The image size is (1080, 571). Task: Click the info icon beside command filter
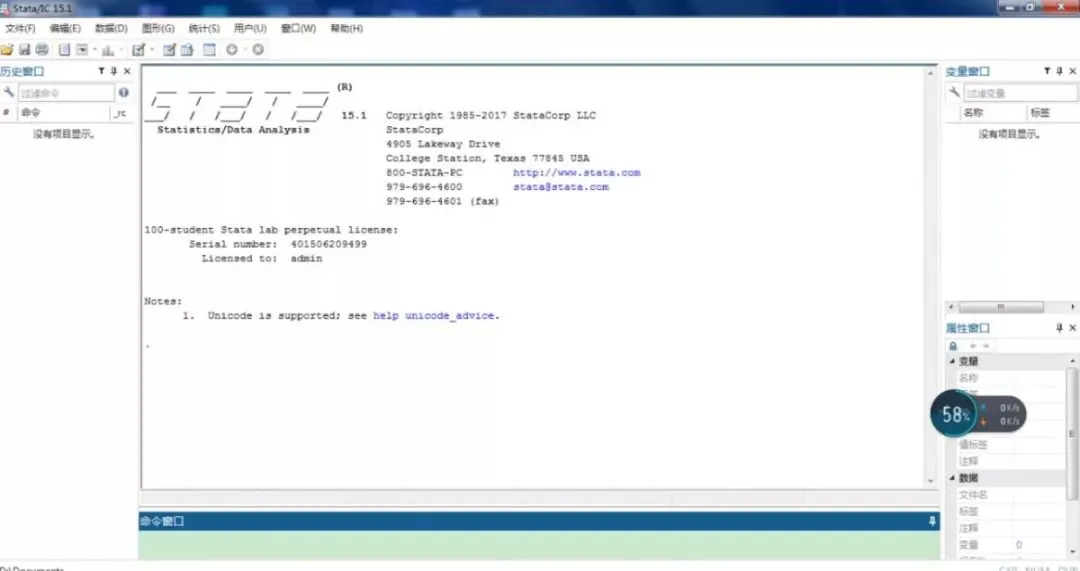pyautogui.click(x=123, y=92)
